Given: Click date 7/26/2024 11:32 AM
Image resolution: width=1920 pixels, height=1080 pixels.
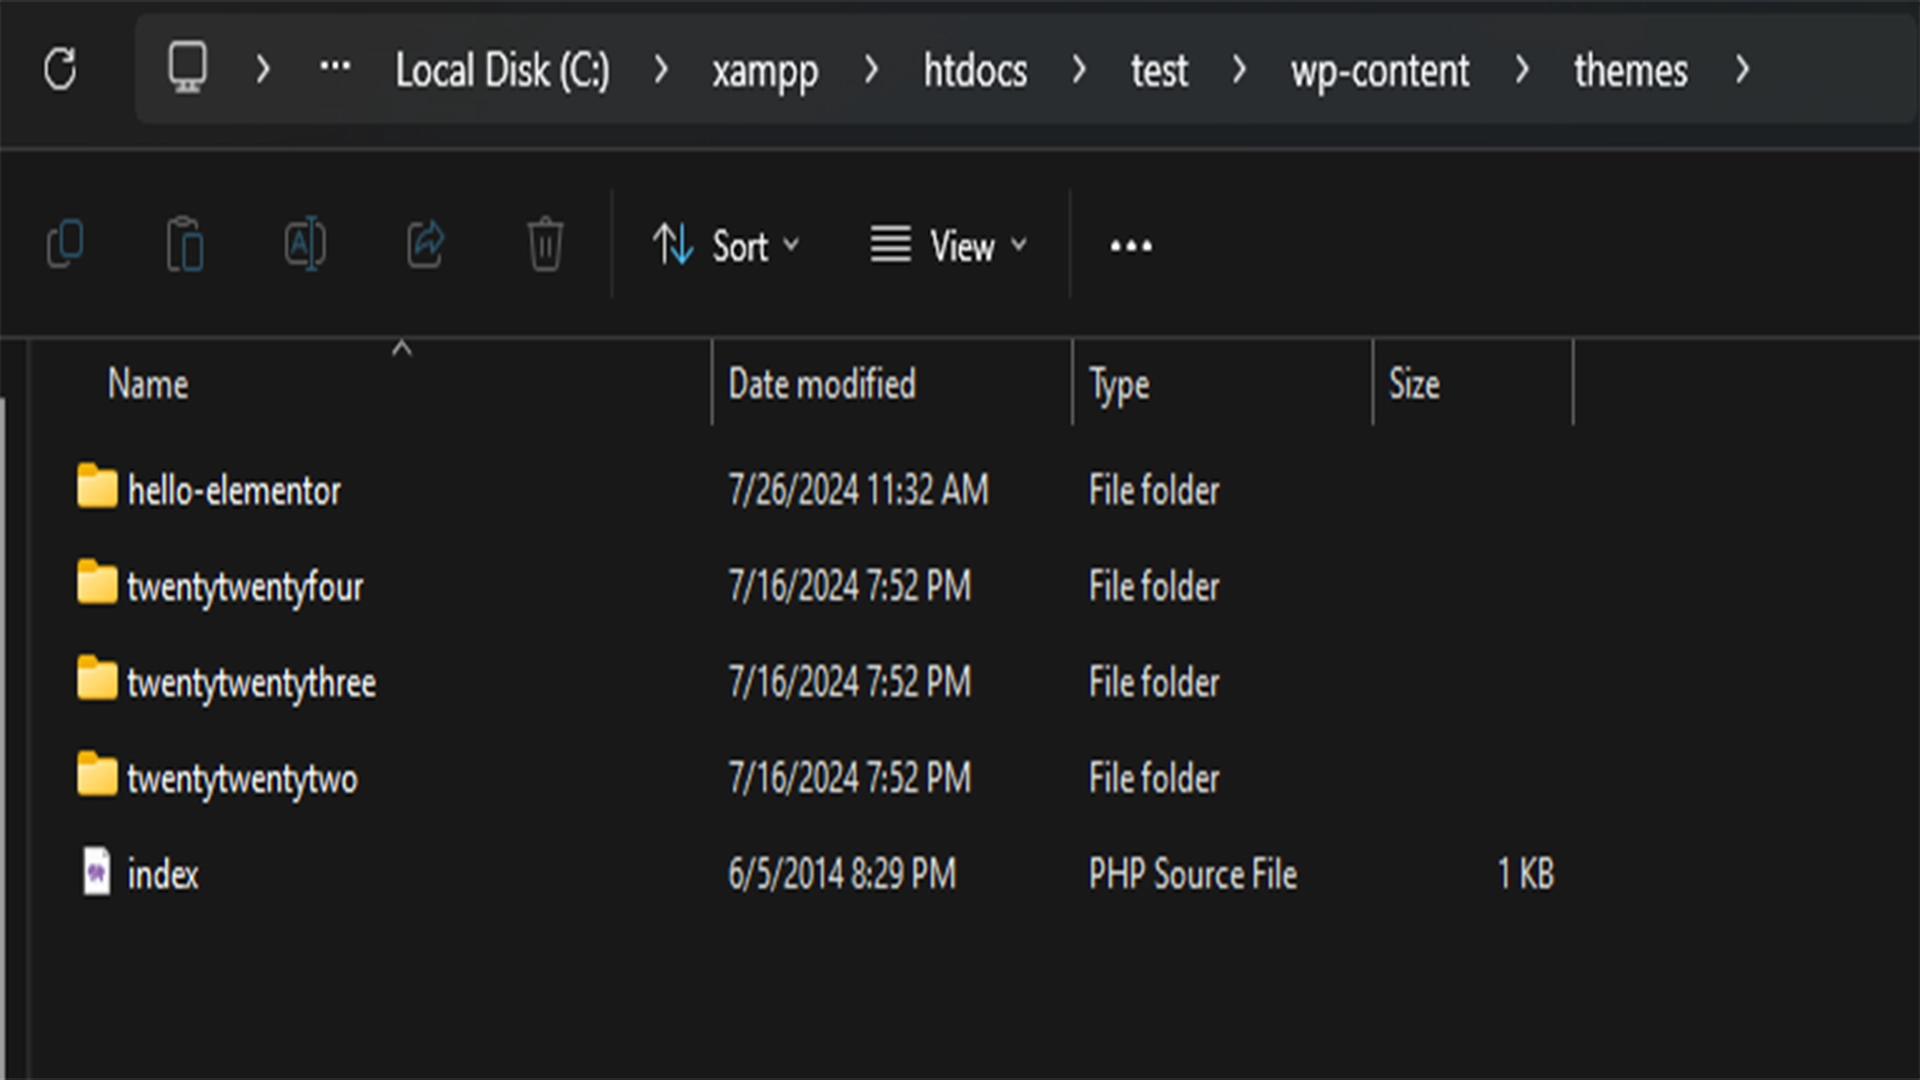Looking at the screenshot, I should pyautogui.click(x=858, y=491).
